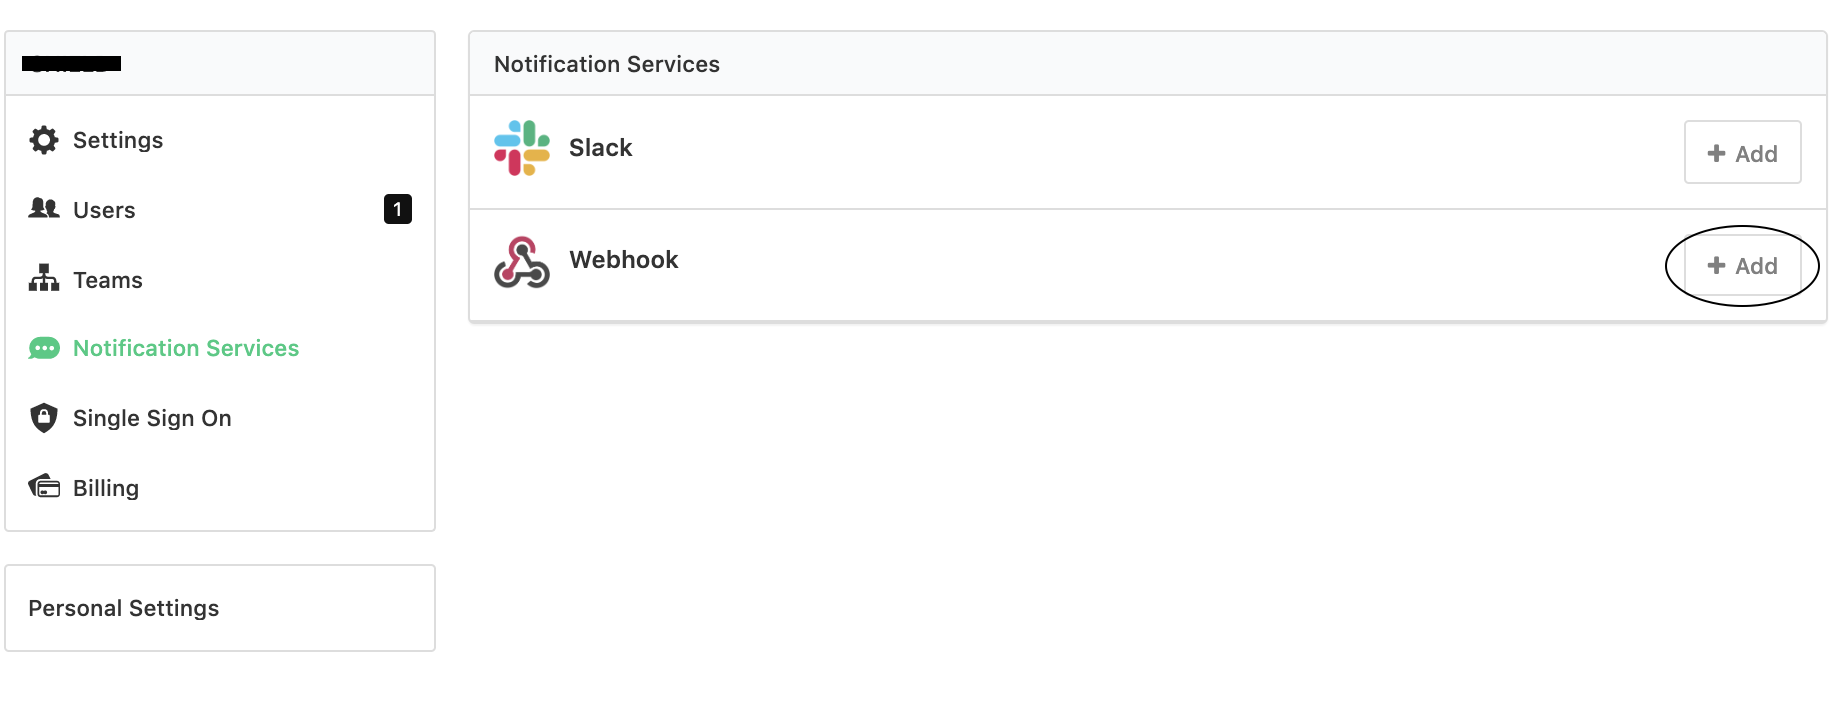This screenshot has width=1832, height=708.
Task: Click the Slack logo icon
Action: click(522, 148)
